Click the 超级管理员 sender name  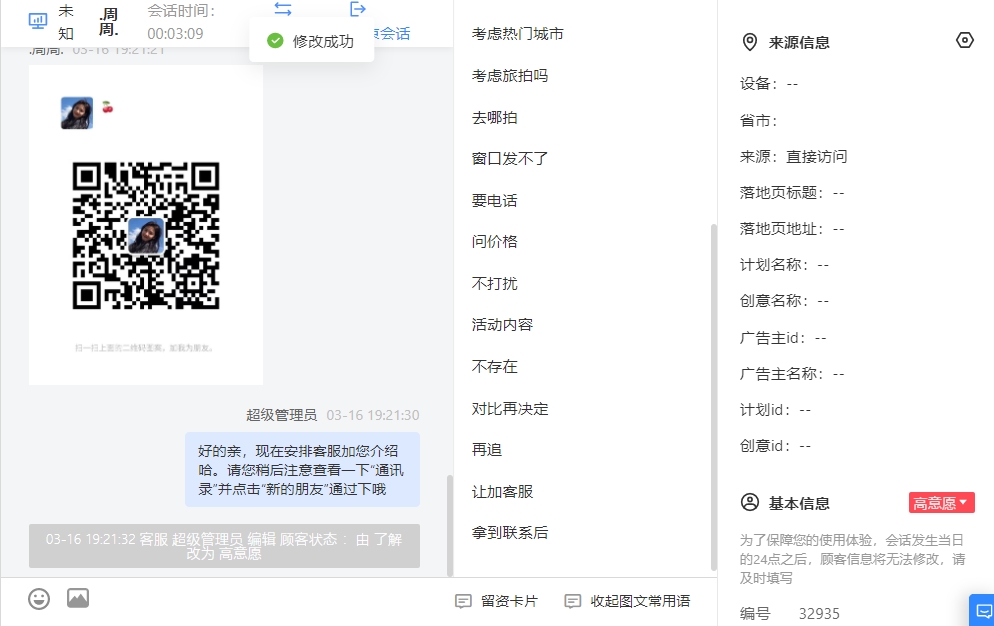281,415
